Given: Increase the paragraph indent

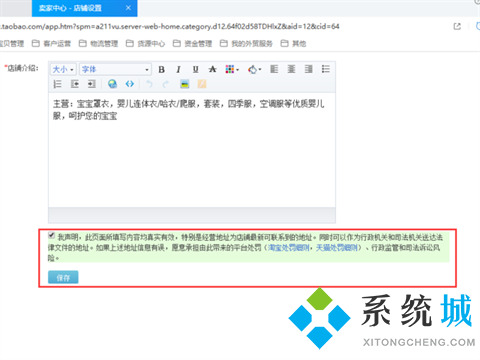Looking at the screenshot, I should [92, 84].
